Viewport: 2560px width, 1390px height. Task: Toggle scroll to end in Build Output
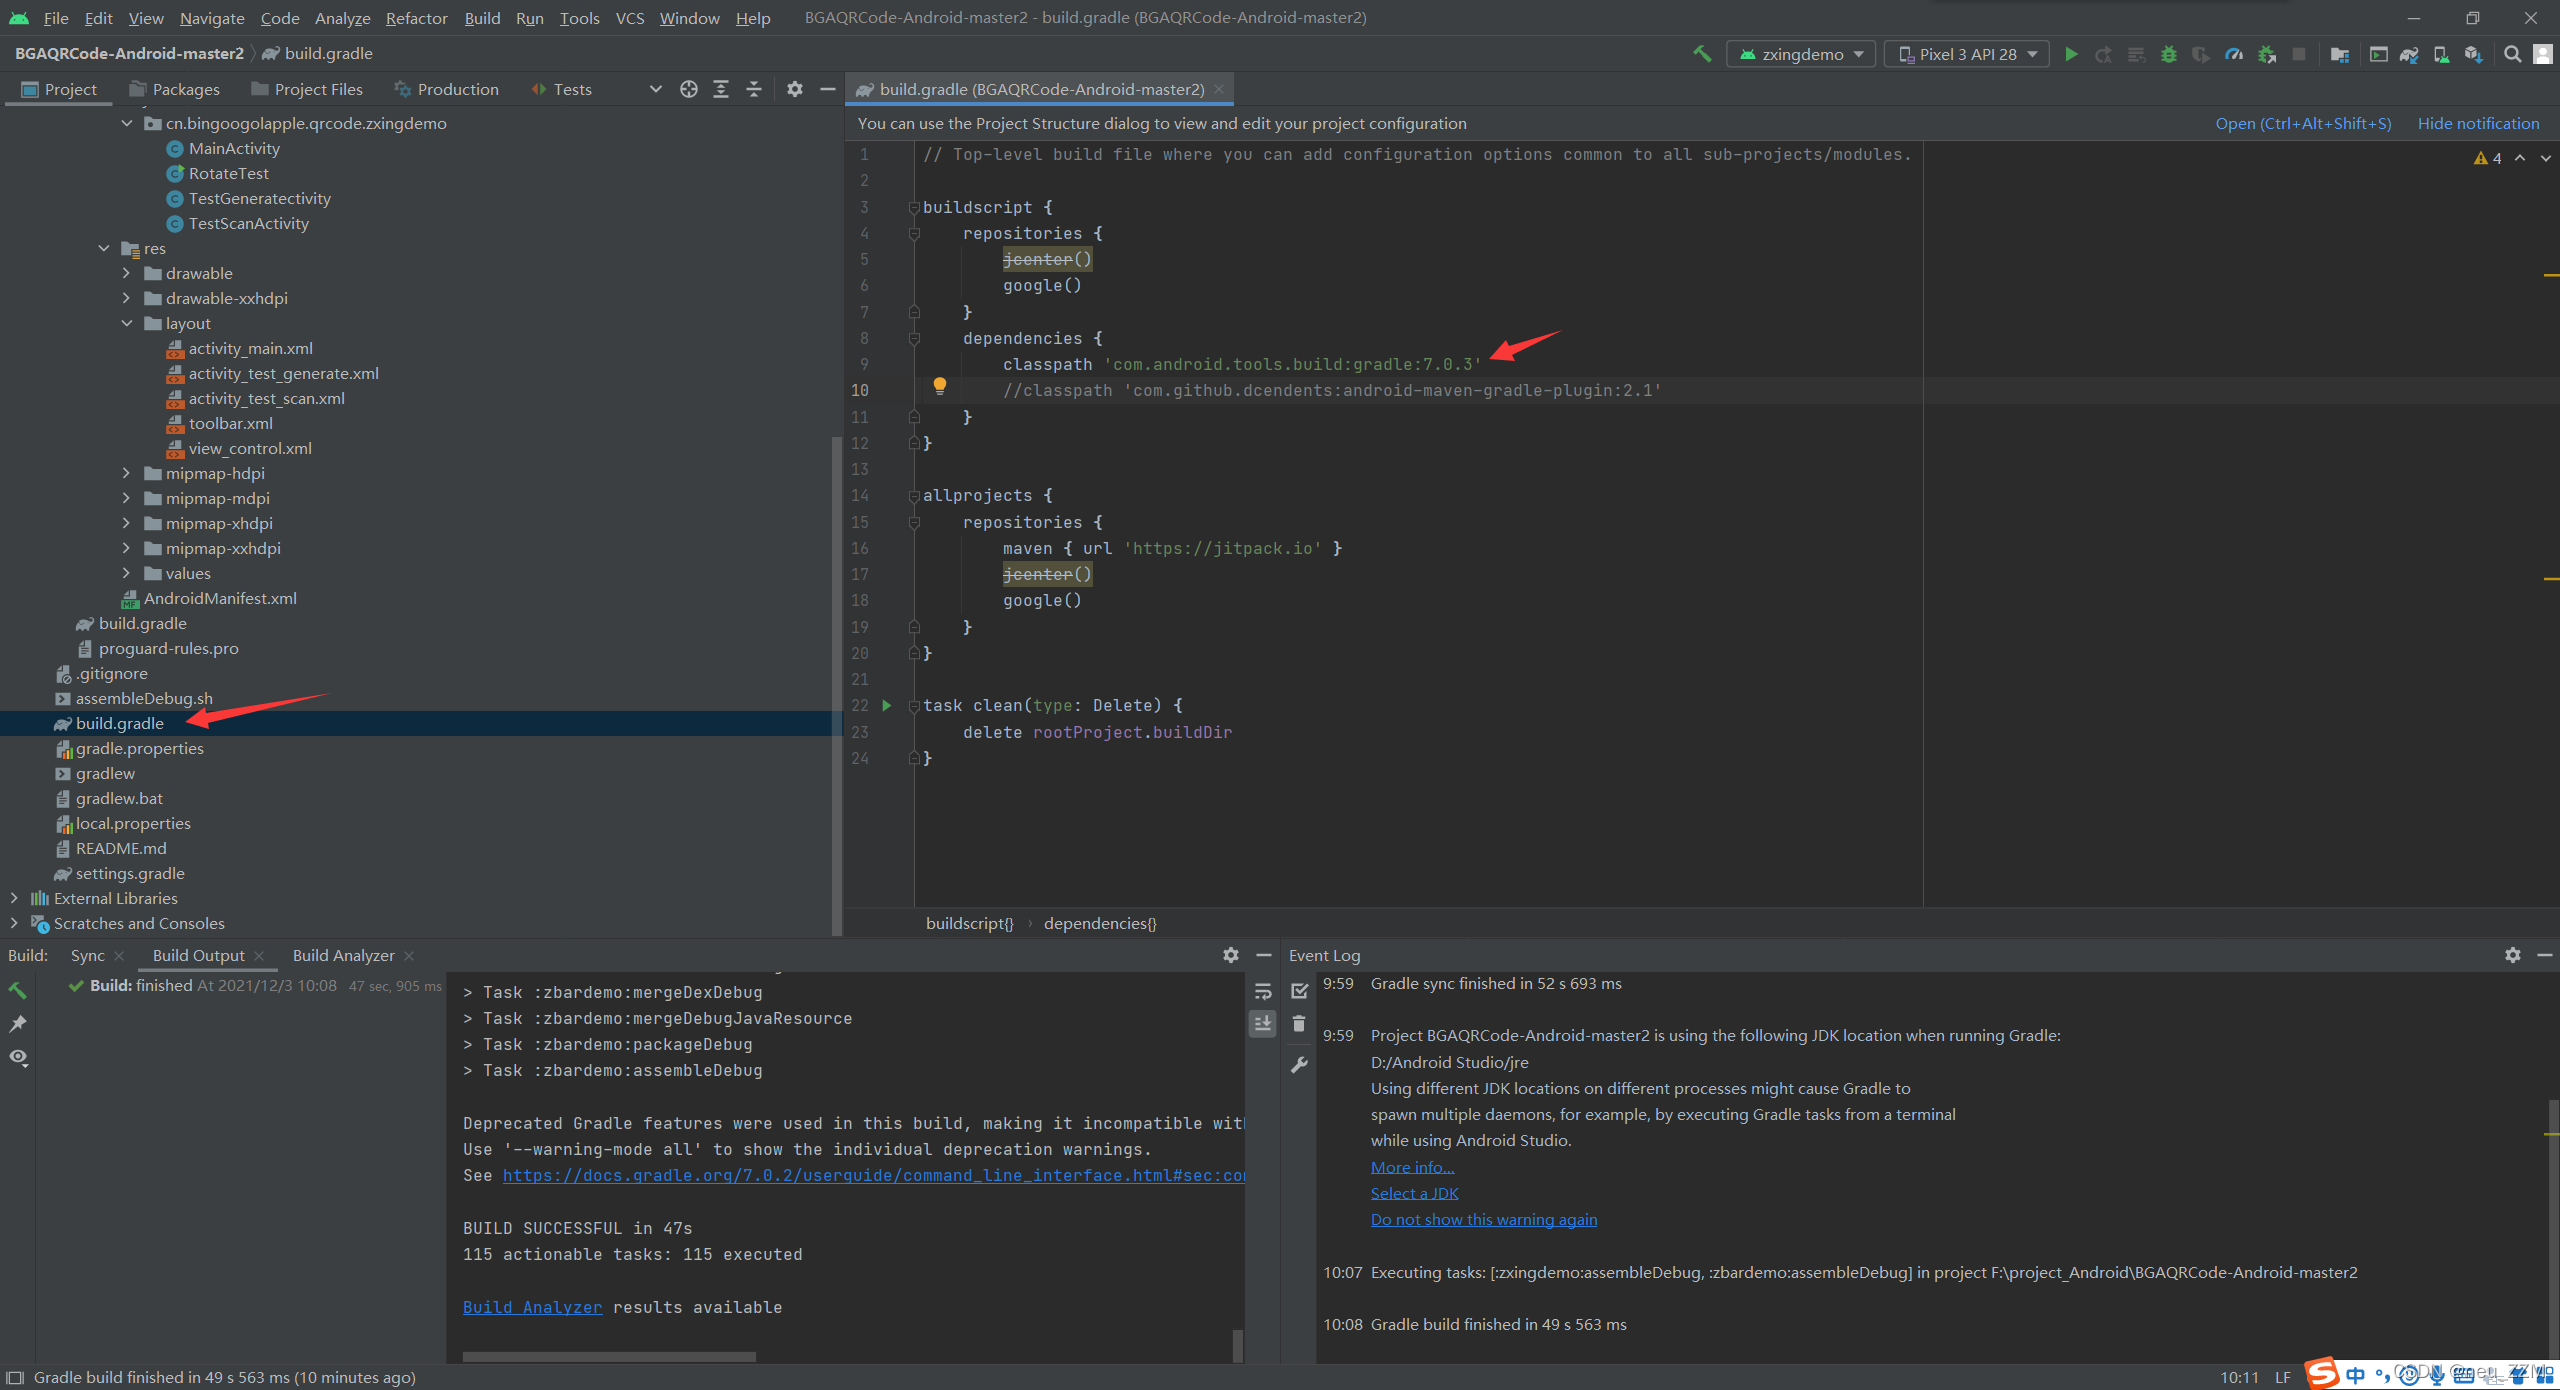1263,1023
